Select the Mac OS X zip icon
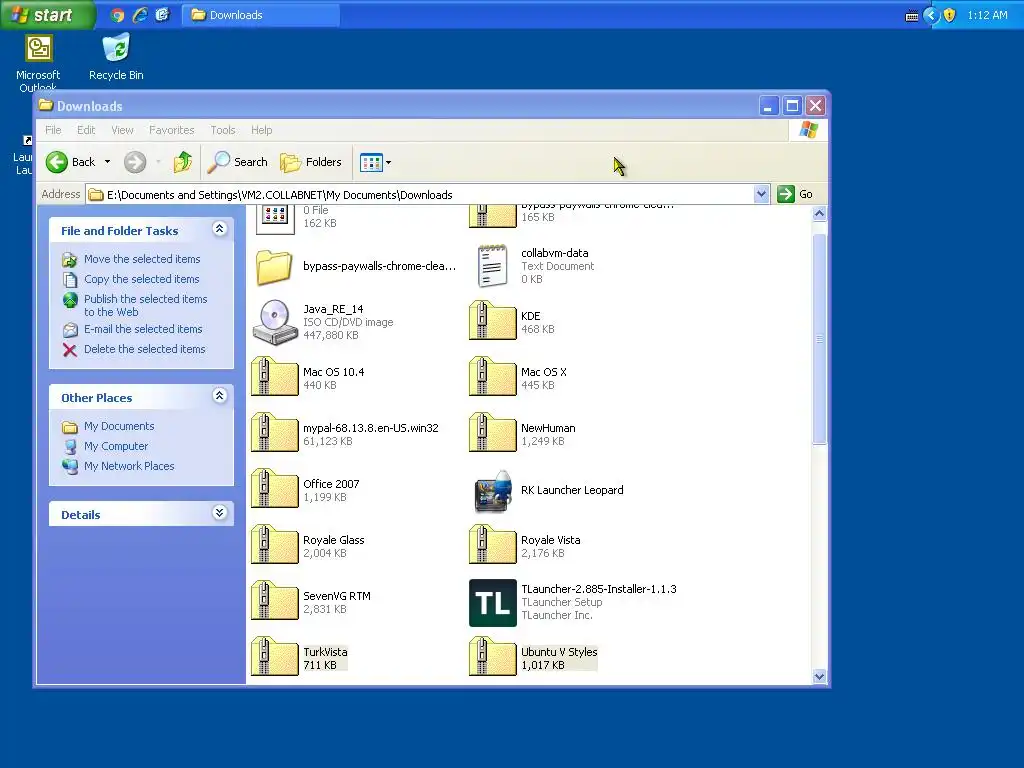Image resolution: width=1024 pixels, height=768 pixels. (x=492, y=377)
